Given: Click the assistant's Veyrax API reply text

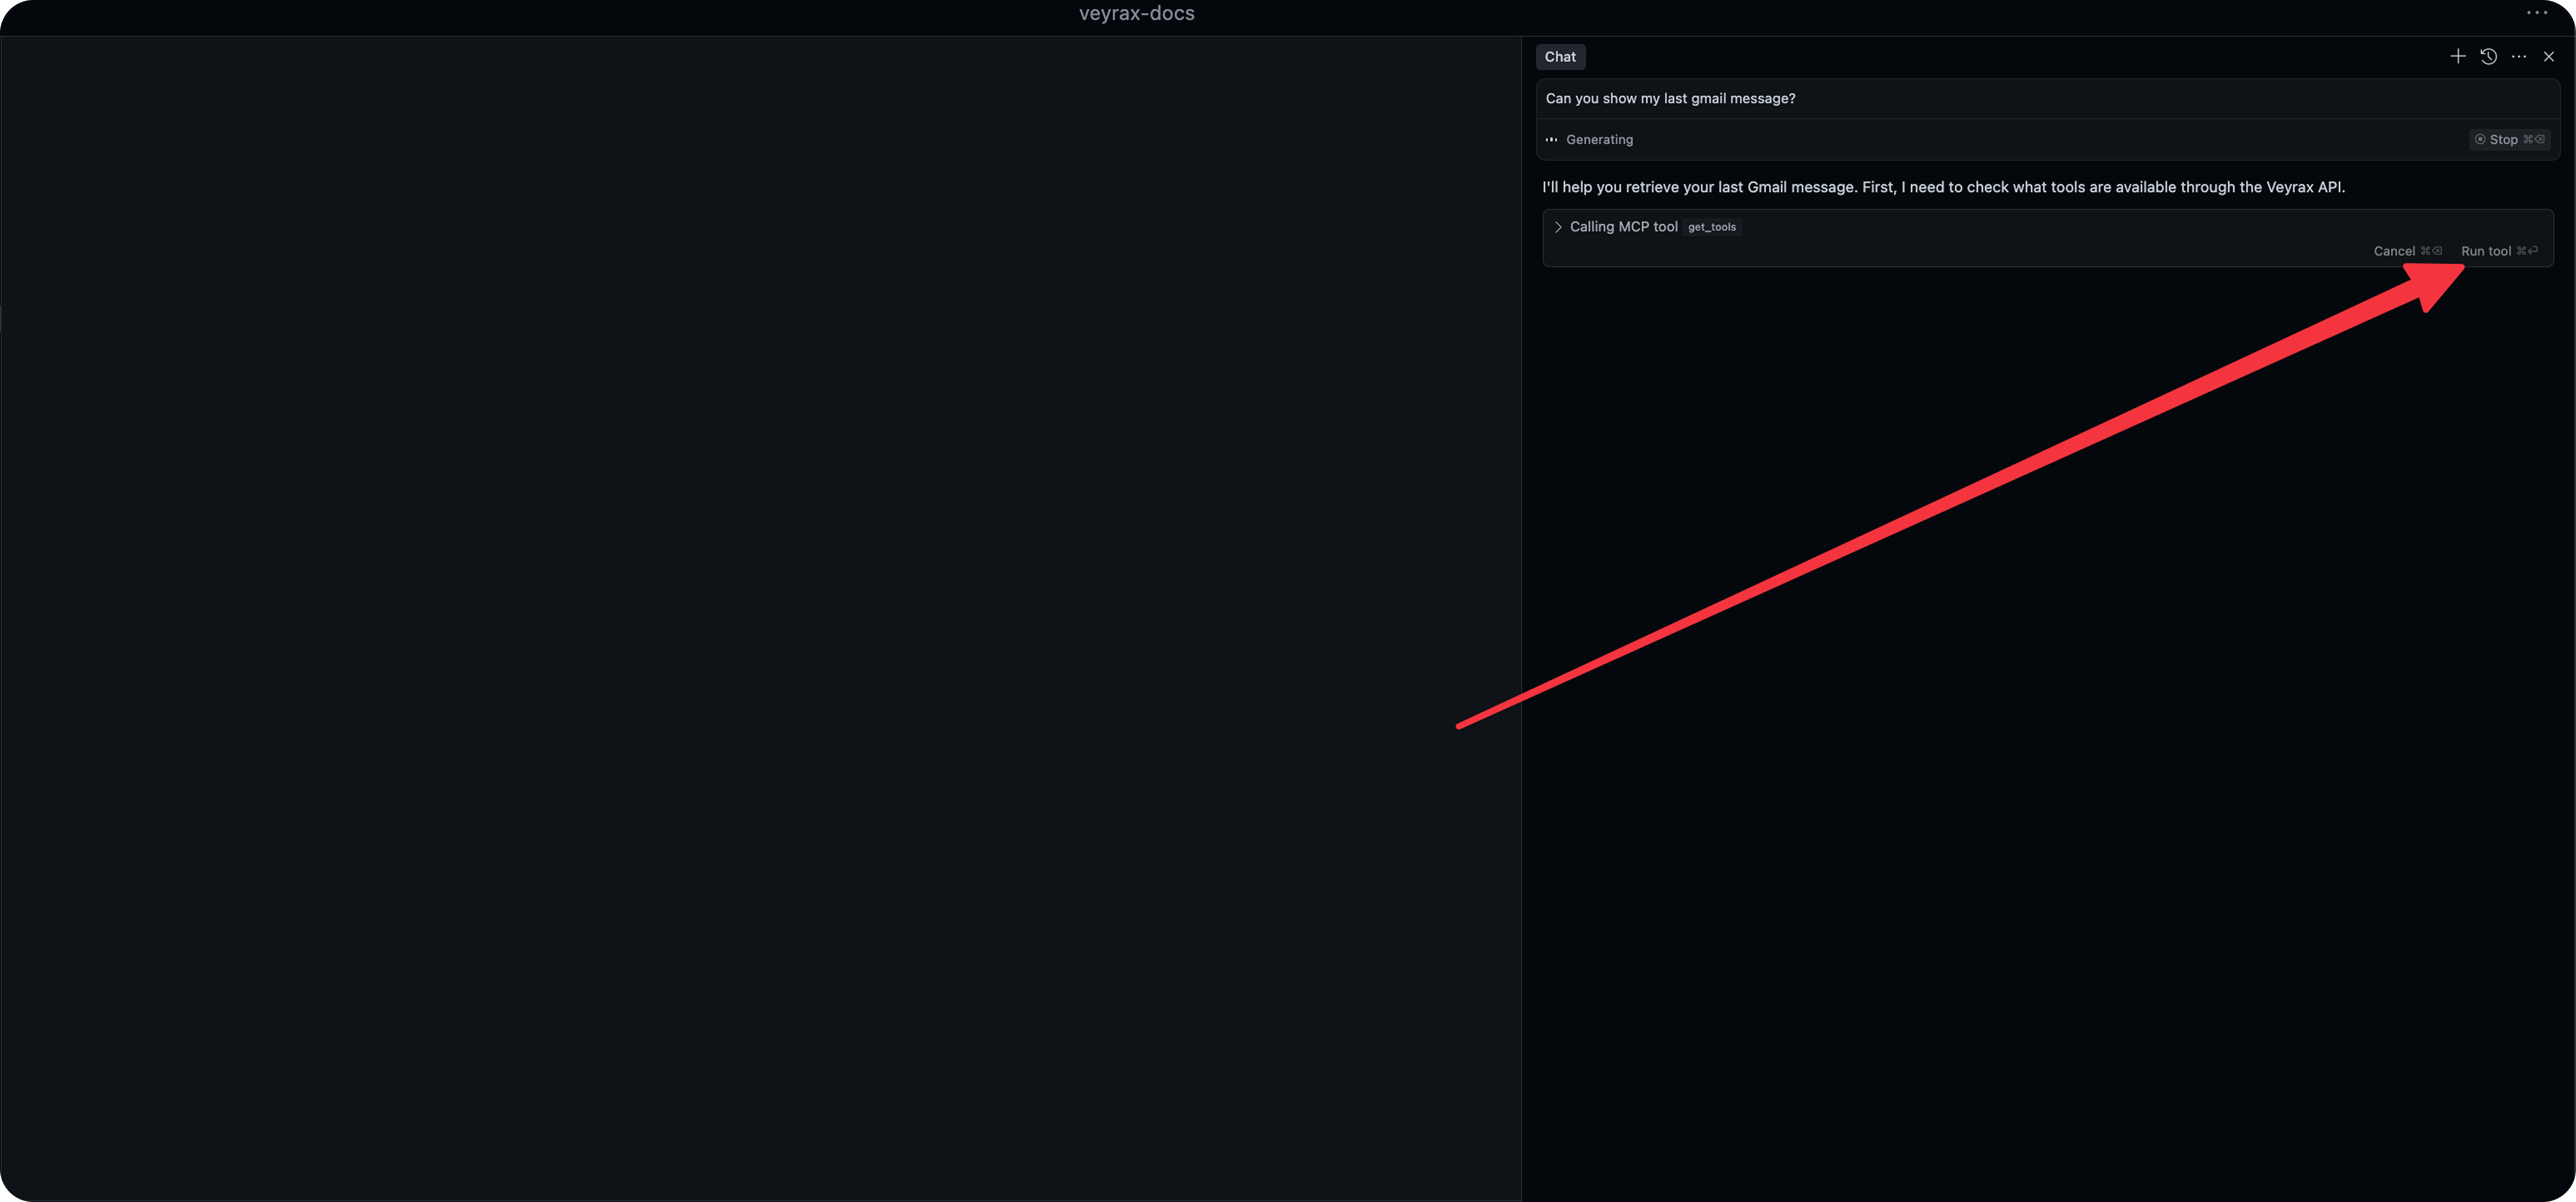Looking at the screenshot, I should click(1942, 187).
